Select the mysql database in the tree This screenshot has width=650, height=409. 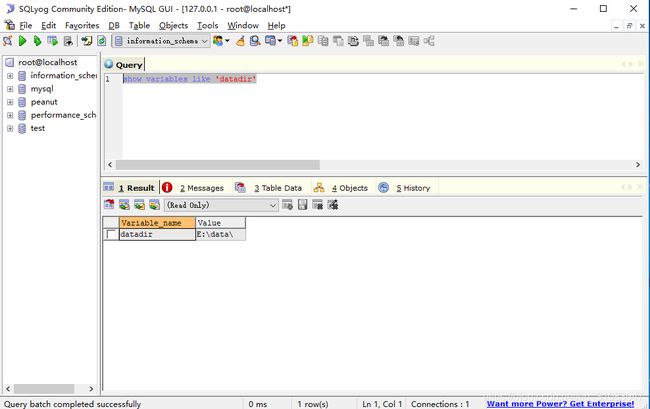click(42, 89)
